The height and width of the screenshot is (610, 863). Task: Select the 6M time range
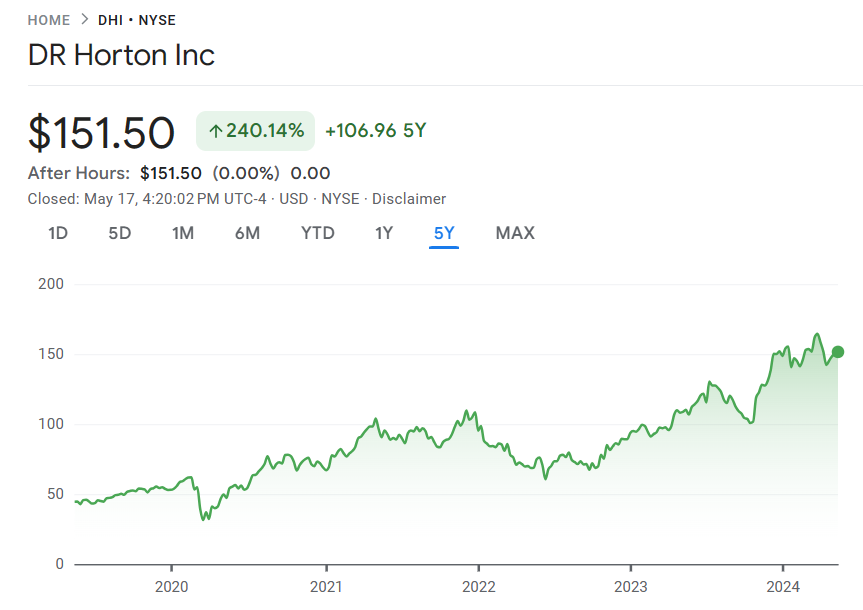click(247, 233)
